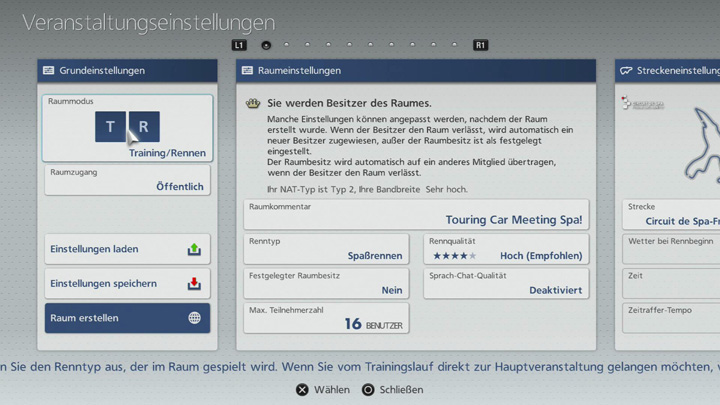This screenshot has width=720, height=405.
Task: Click the Grundeinstellungen panel header icon
Action: click(x=48, y=71)
